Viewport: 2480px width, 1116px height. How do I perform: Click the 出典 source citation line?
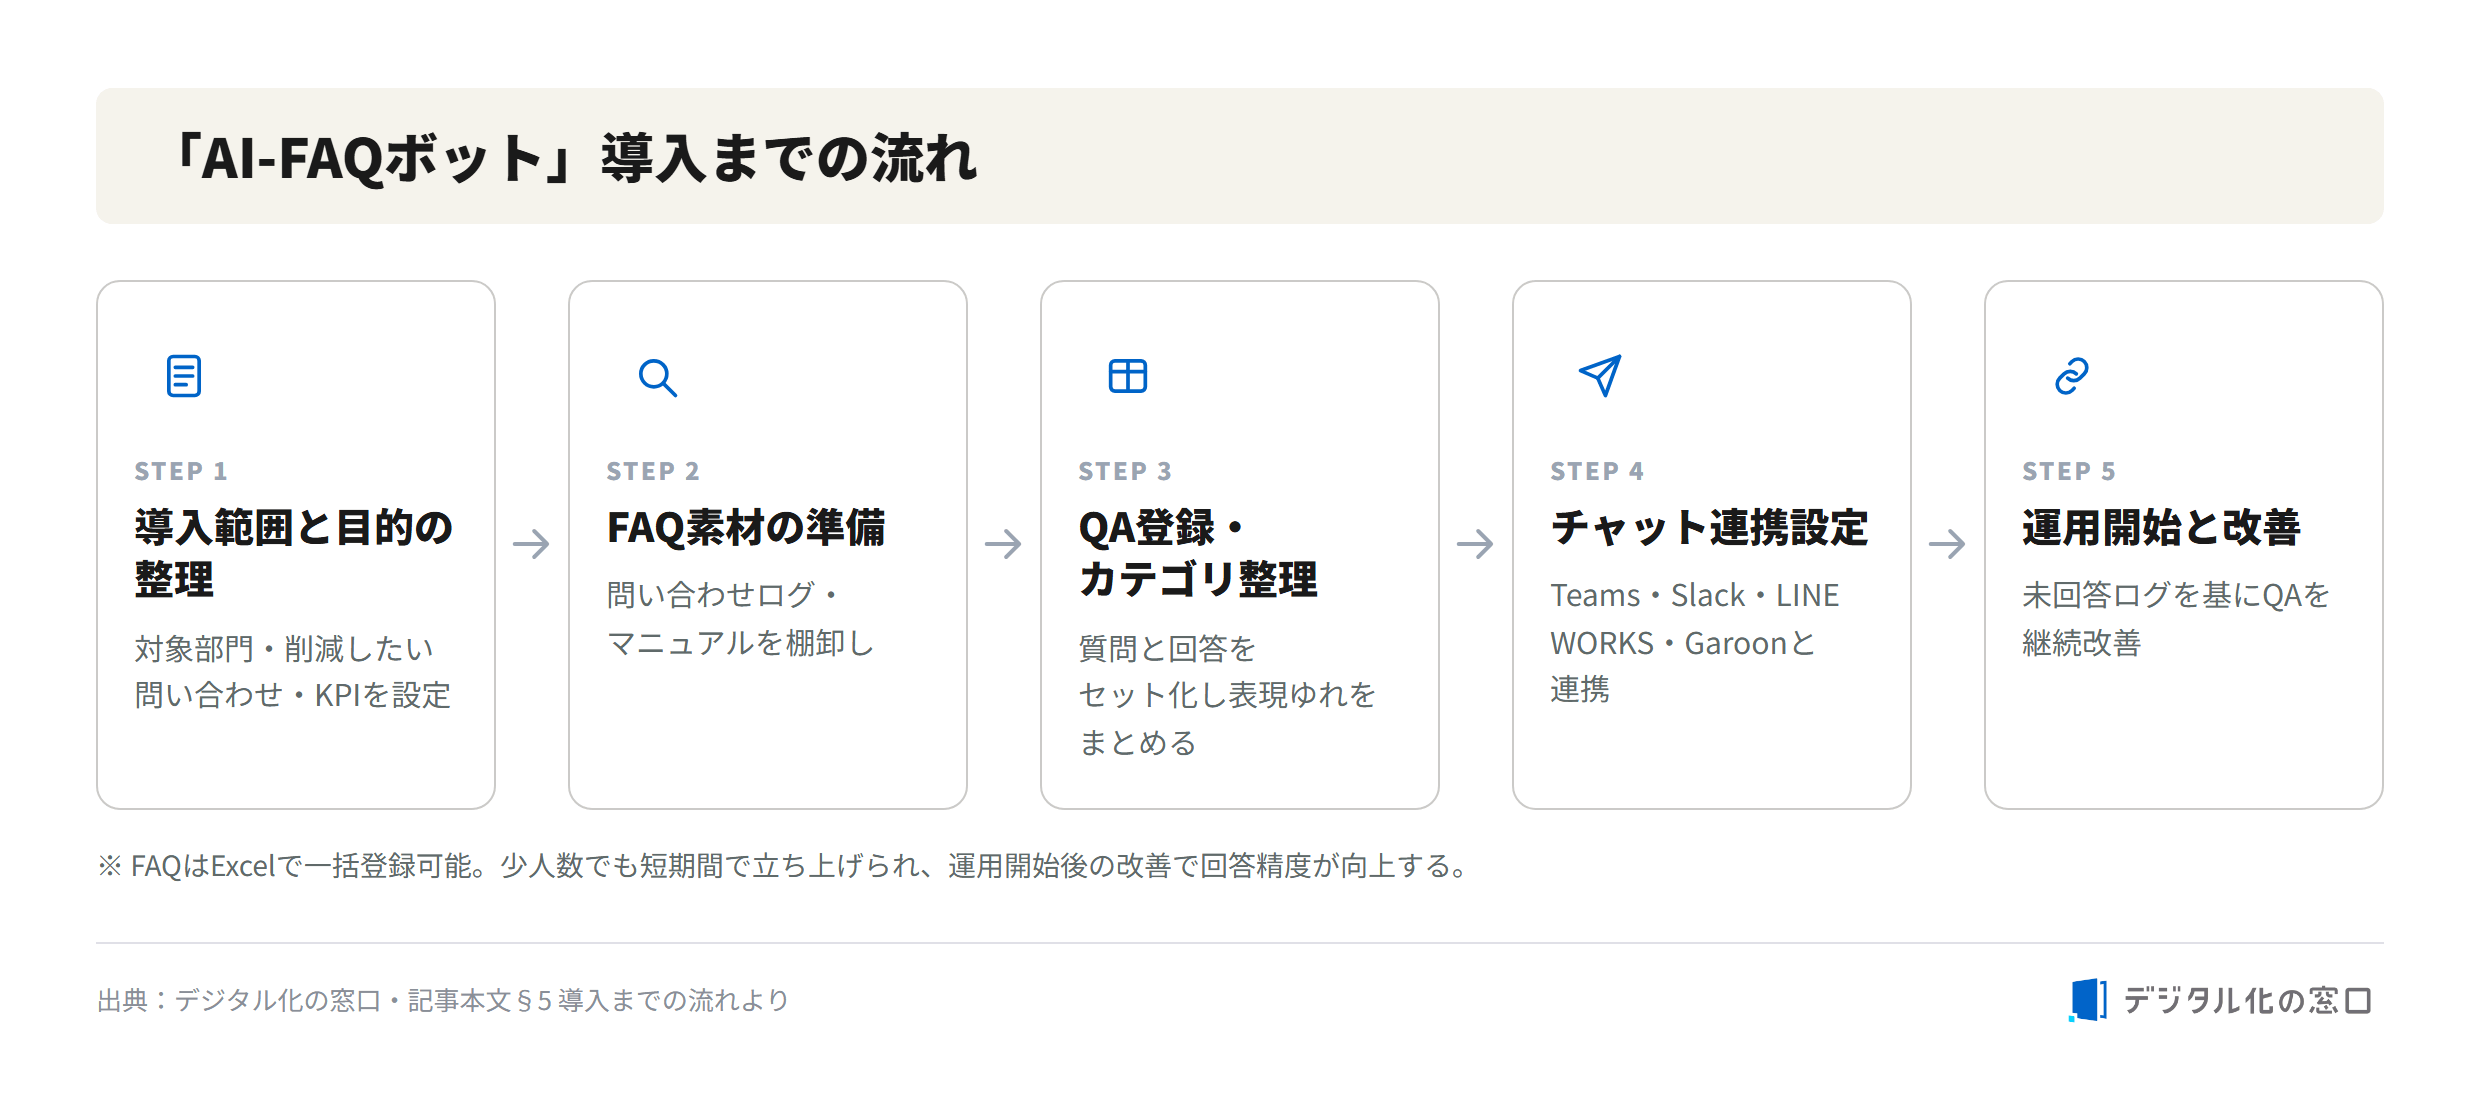point(443,1000)
